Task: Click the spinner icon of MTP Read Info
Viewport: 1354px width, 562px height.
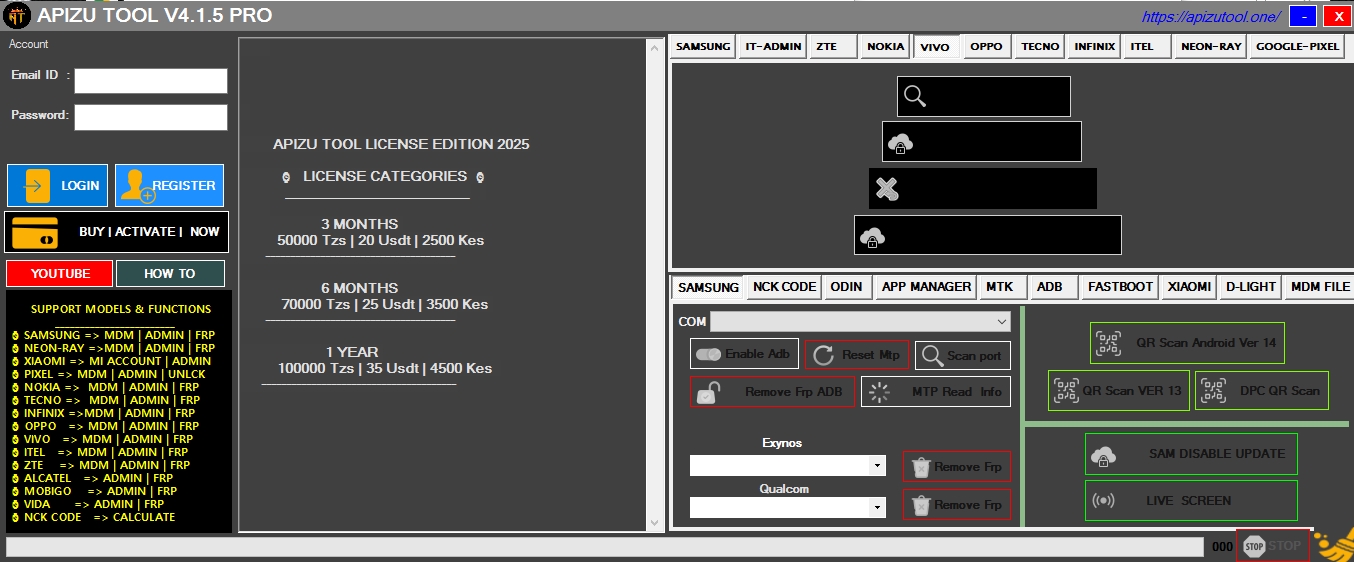Action: tap(879, 392)
